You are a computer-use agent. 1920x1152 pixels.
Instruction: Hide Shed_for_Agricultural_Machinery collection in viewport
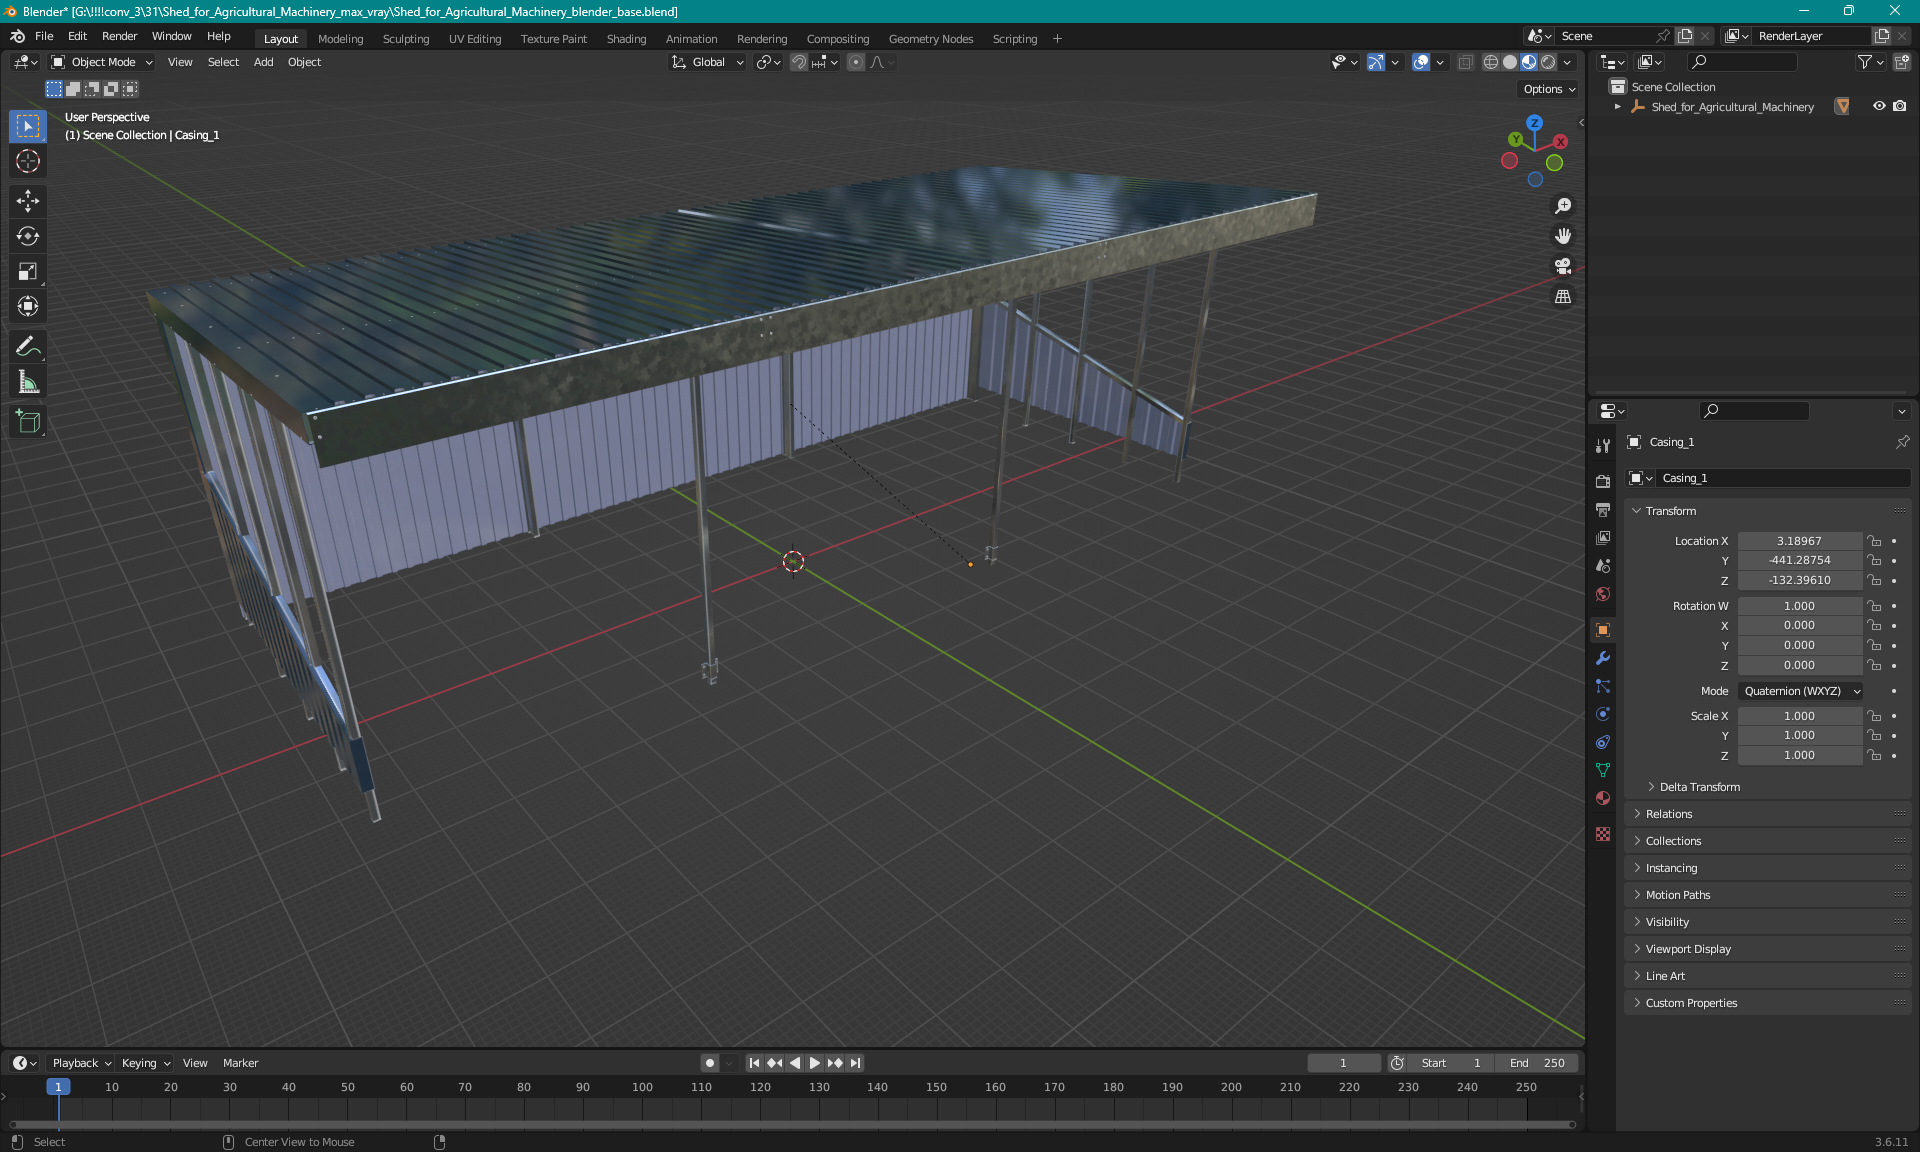click(1879, 106)
